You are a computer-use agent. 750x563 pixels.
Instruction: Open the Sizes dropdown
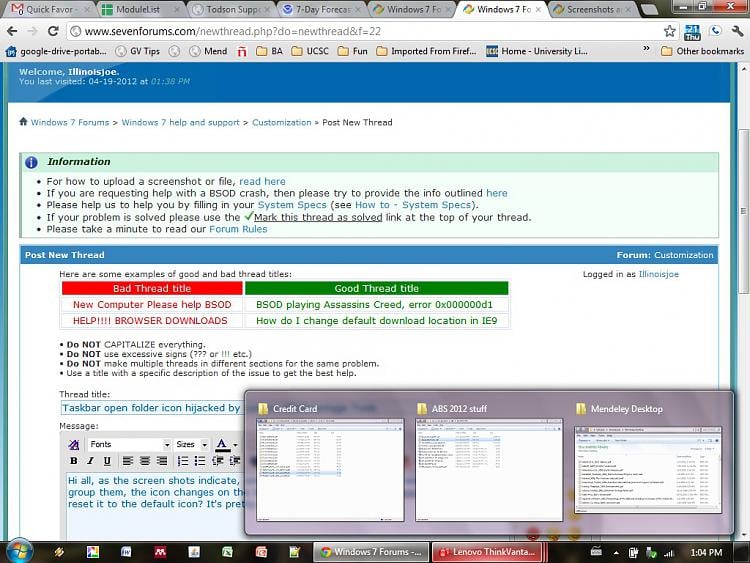[191, 444]
